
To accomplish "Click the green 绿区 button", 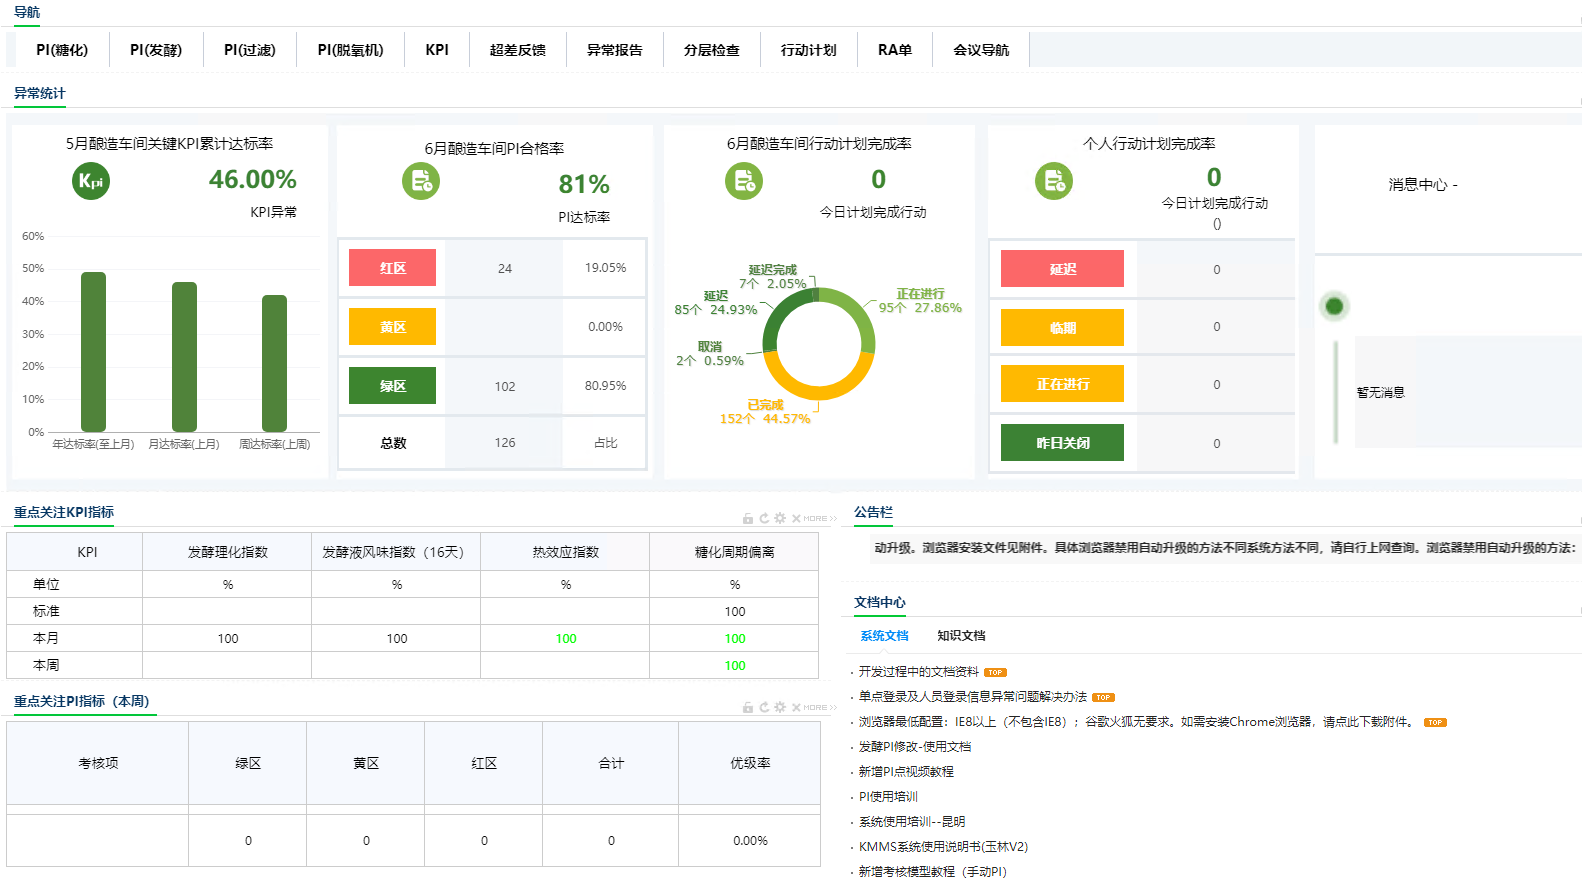I will click(x=392, y=386).
